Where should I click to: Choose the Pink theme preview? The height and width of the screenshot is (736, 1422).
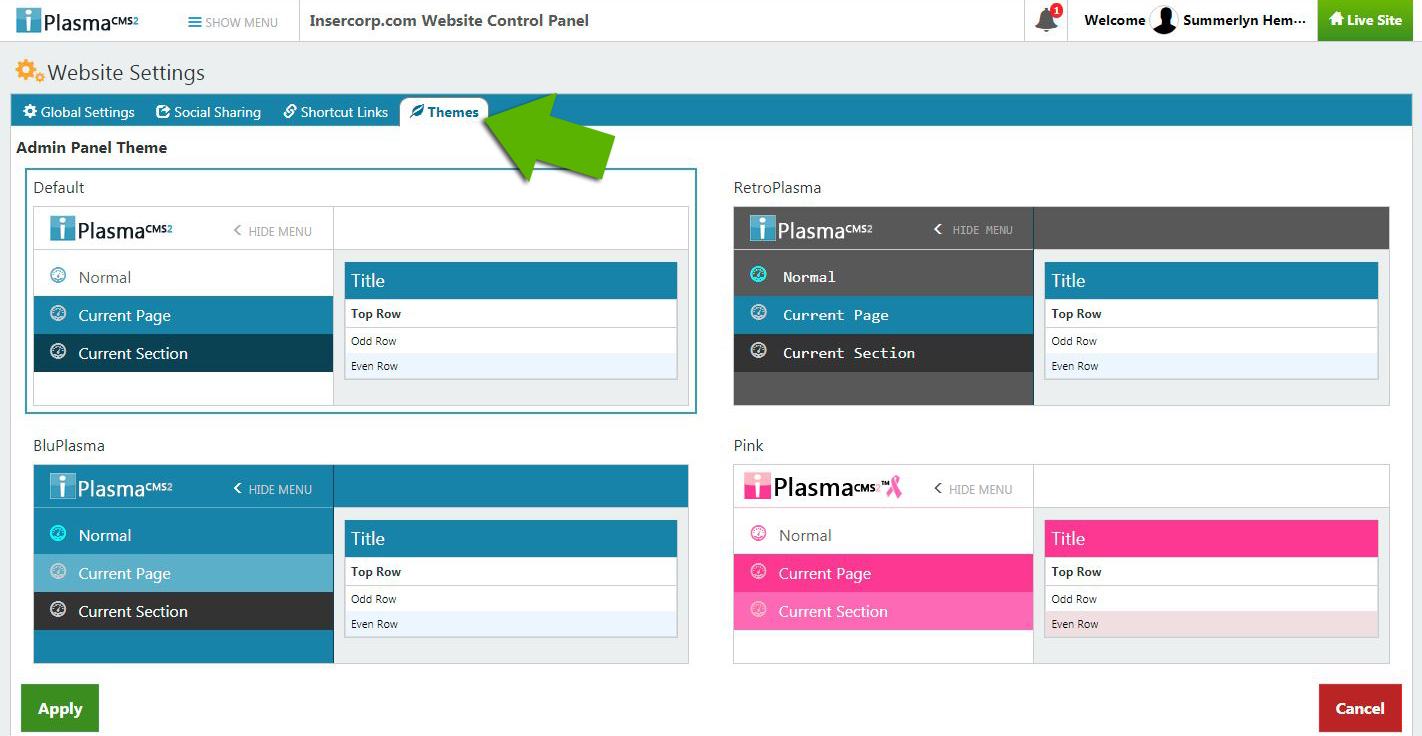point(1061,563)
